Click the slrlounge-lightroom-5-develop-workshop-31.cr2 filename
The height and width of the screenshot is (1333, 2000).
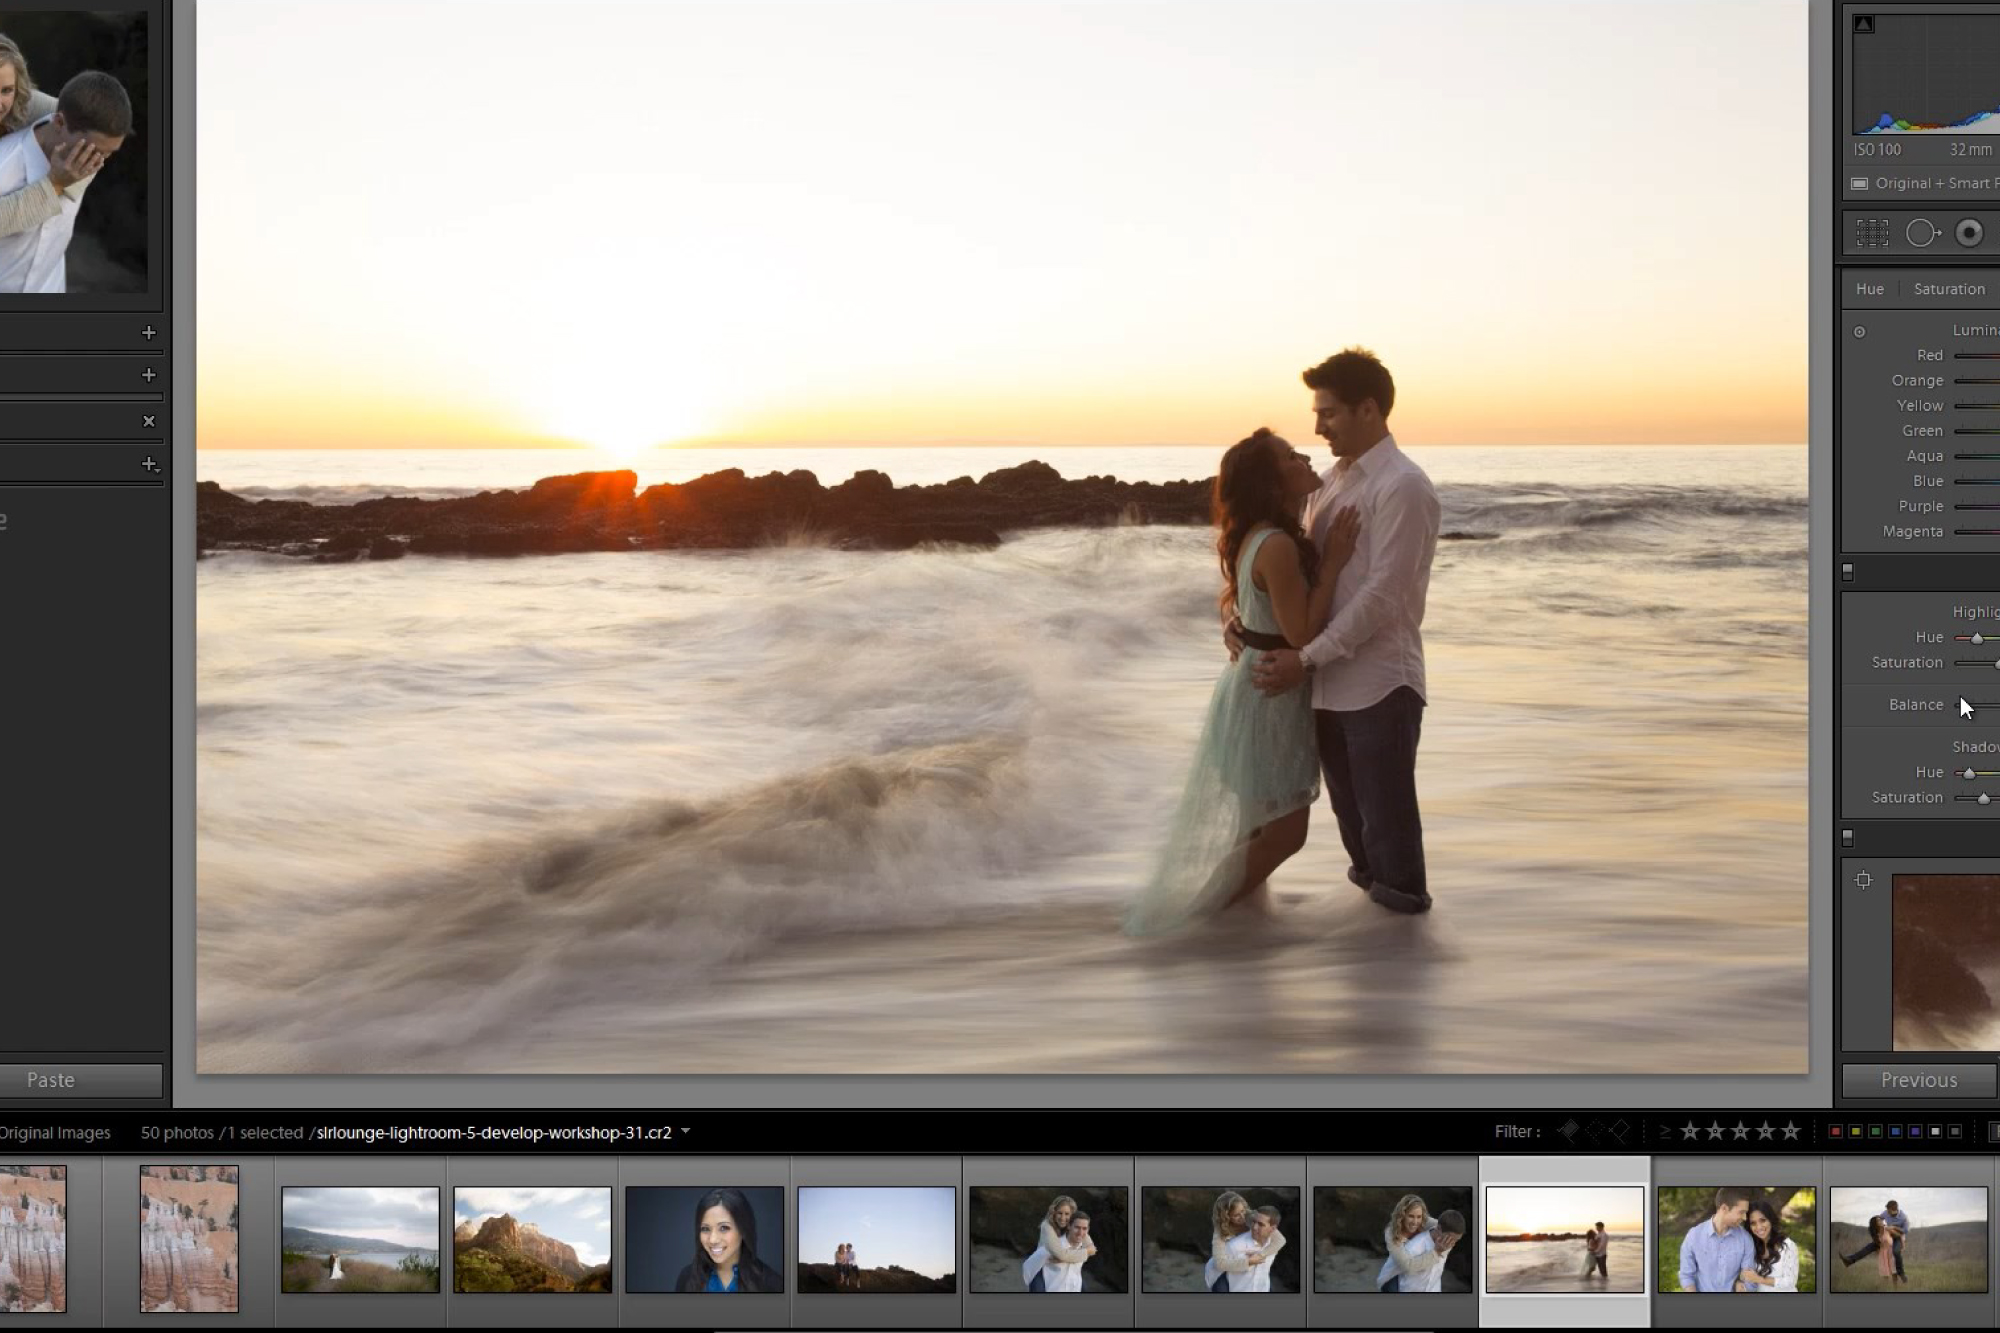(494, 1132)
